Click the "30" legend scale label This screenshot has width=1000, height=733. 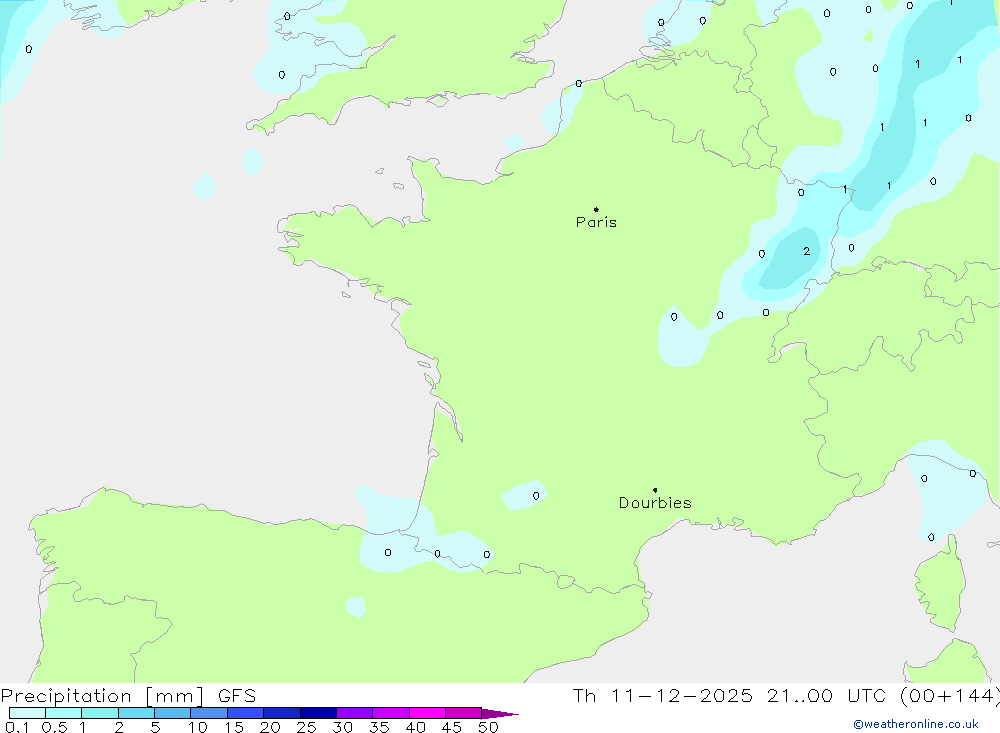tap(343, 727)
